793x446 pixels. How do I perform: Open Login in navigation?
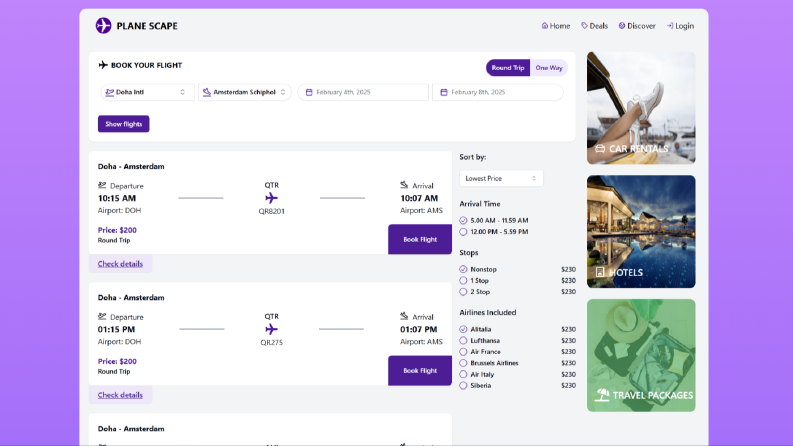tap(681, 26)
